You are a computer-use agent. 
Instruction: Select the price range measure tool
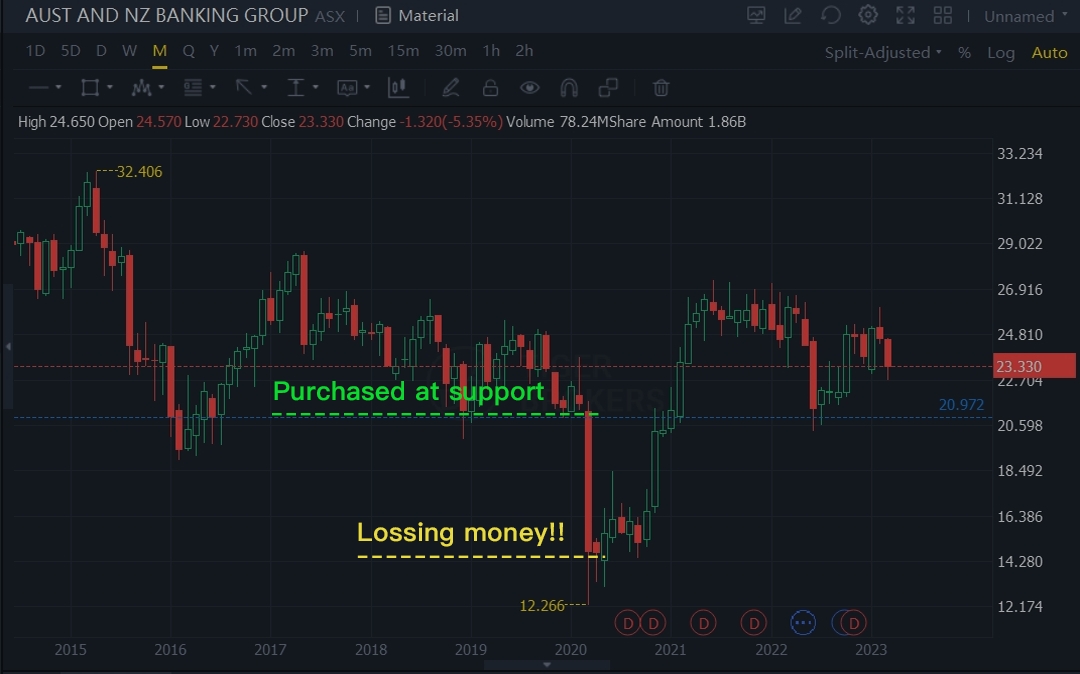point(295,87)
